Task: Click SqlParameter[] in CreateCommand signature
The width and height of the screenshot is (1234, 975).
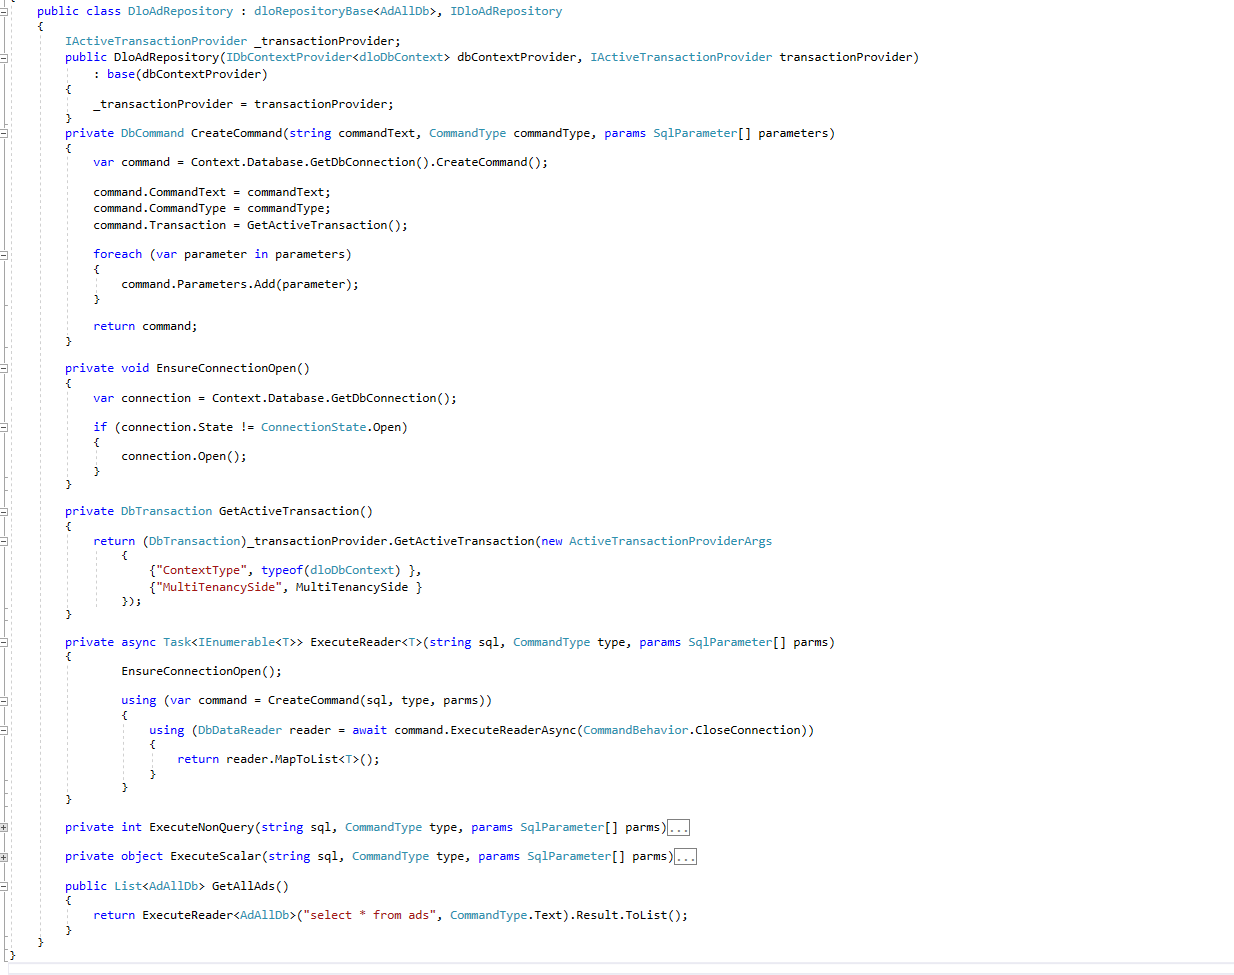Action: click(x=702, y=133)
